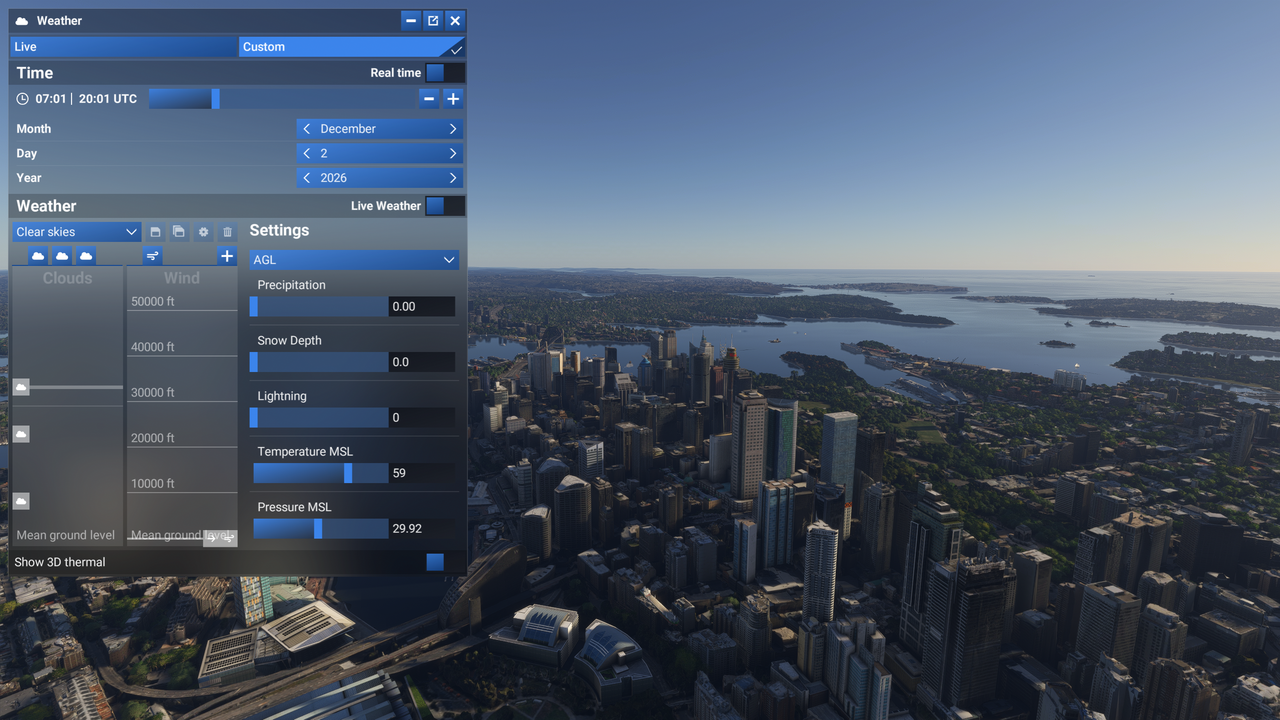
Task: Adjust the time of day slider
Action: (282, 98)
